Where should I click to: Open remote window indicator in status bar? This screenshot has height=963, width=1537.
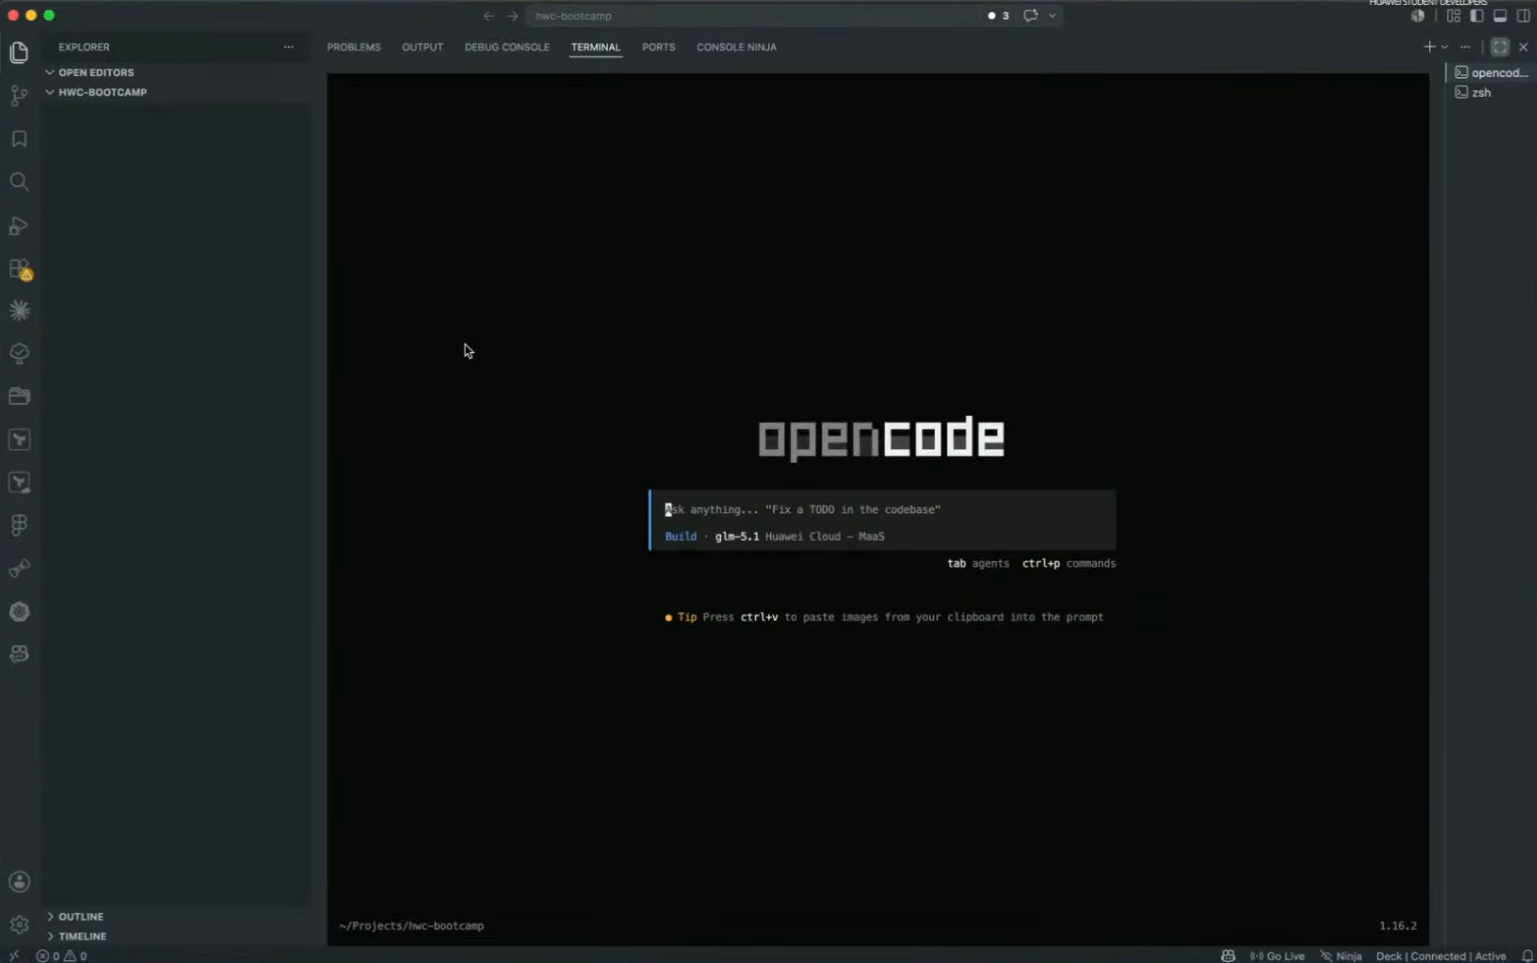click(13, 956)
